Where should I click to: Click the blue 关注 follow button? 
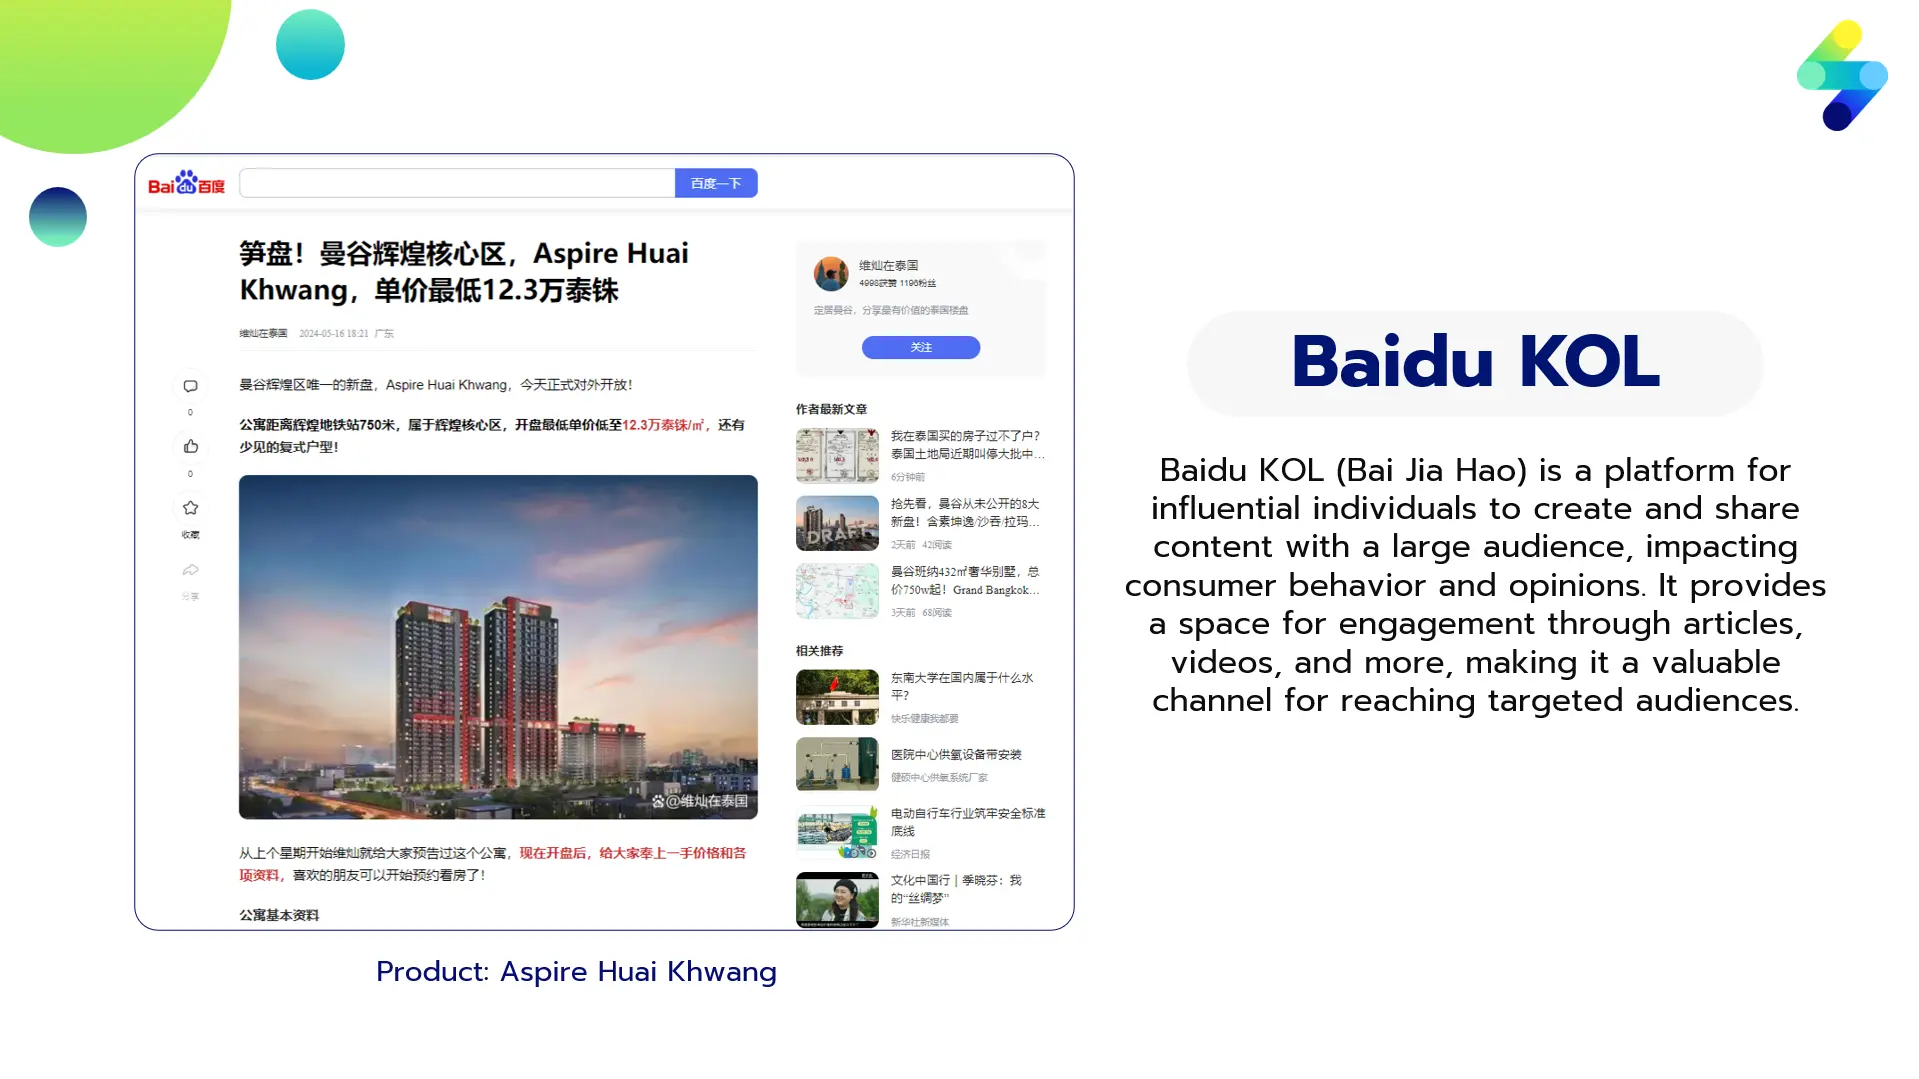click(921, 347)
